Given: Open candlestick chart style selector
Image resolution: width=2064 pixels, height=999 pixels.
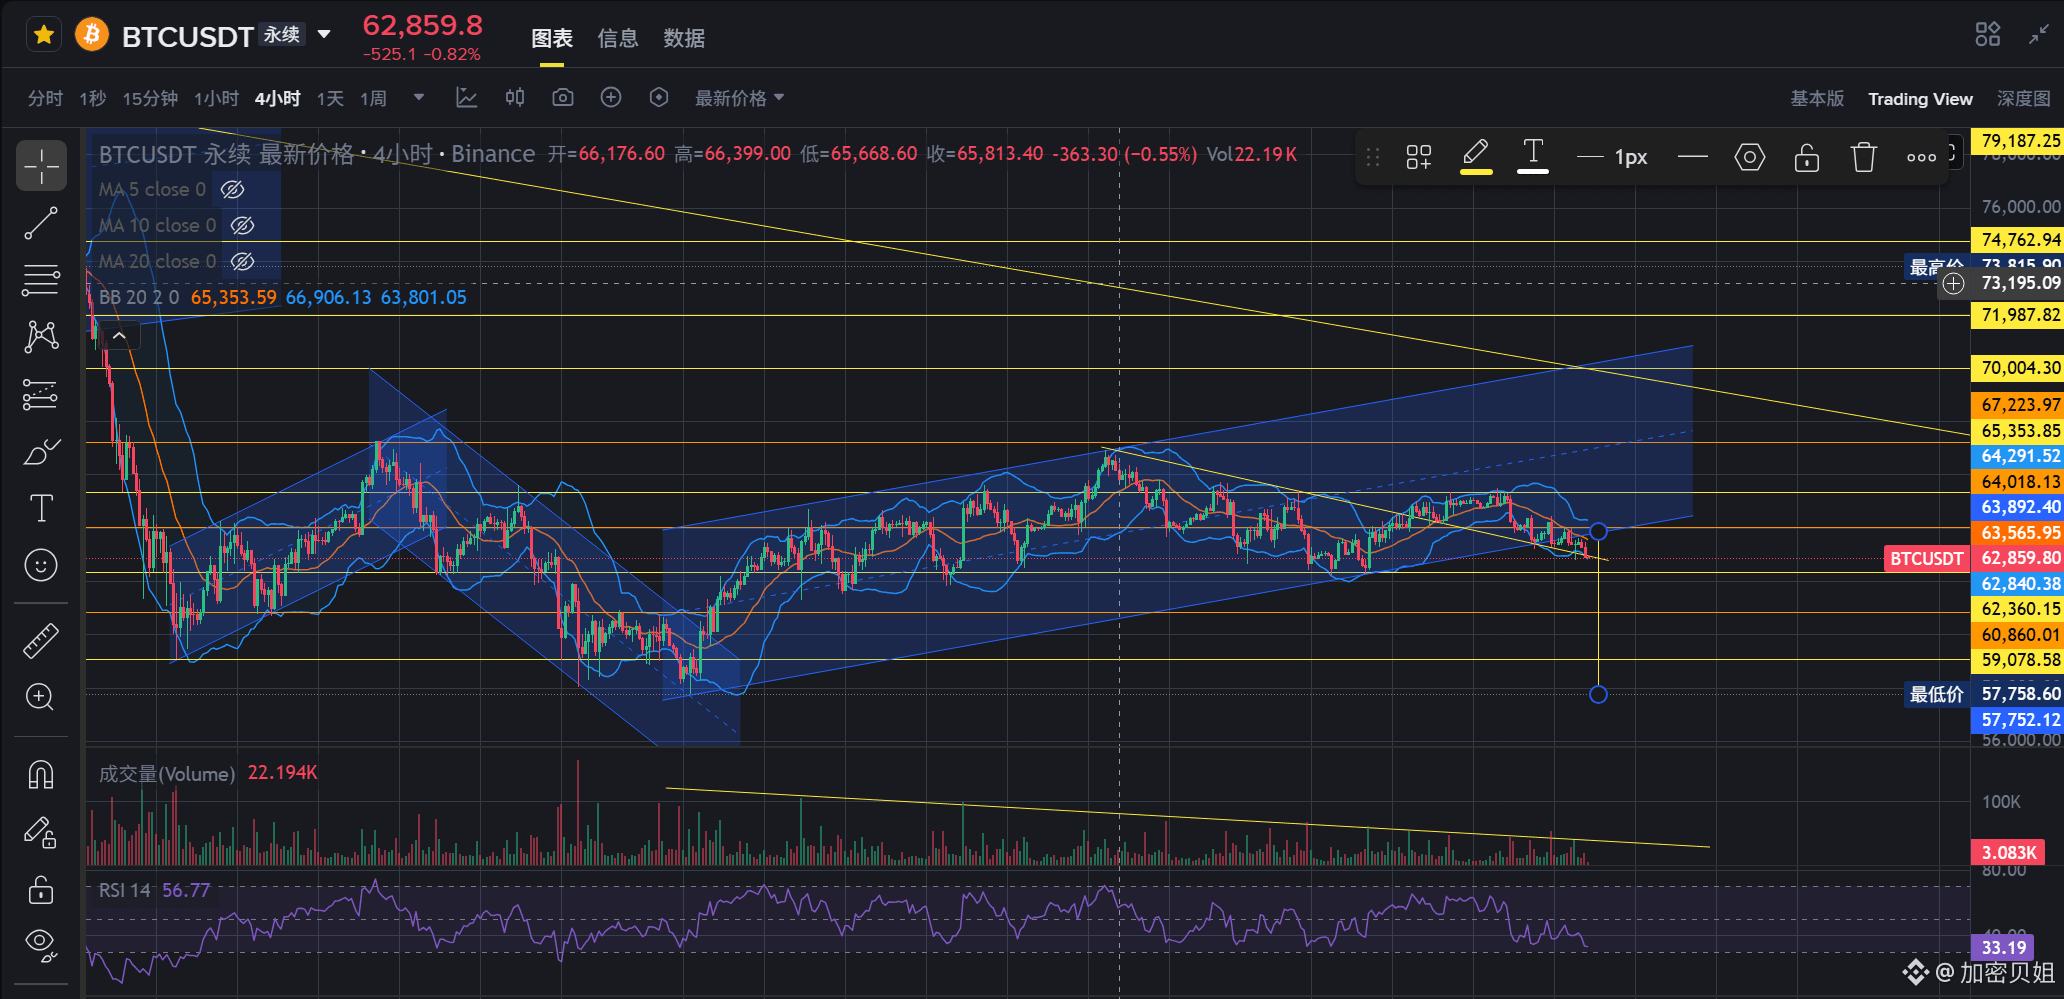Looking at the screenshot, I should [x=515, y=98].
